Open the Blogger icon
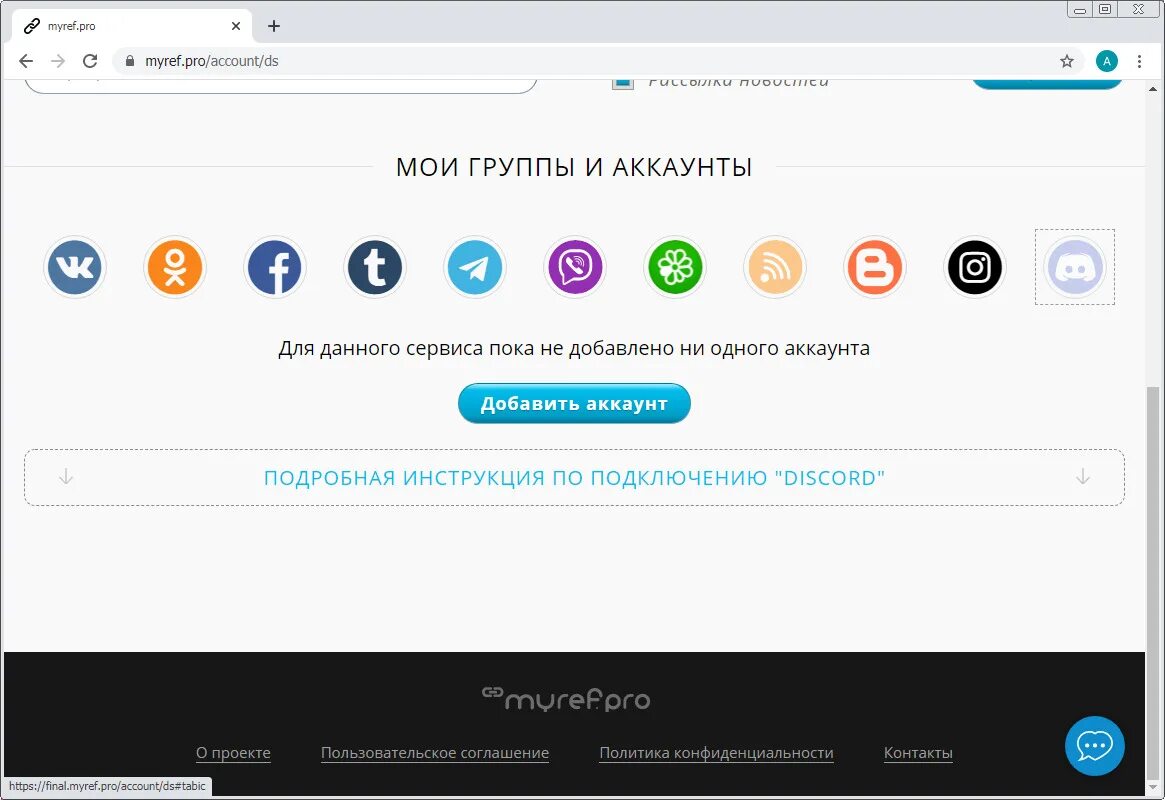Viewport: 1165px width, 800px height. coord(874,267)
